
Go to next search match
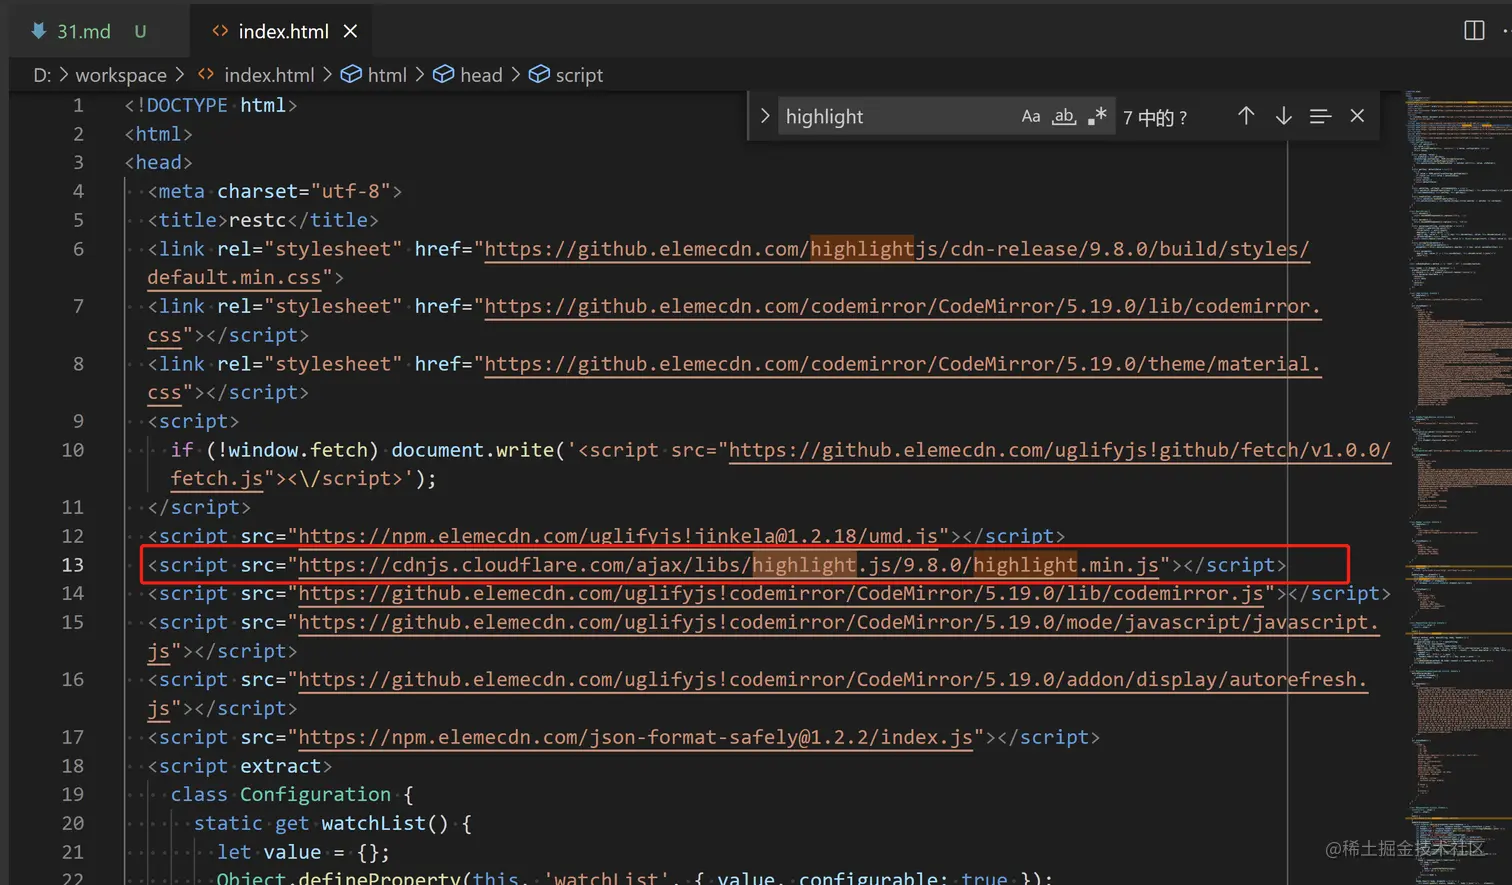(1283, 116)
